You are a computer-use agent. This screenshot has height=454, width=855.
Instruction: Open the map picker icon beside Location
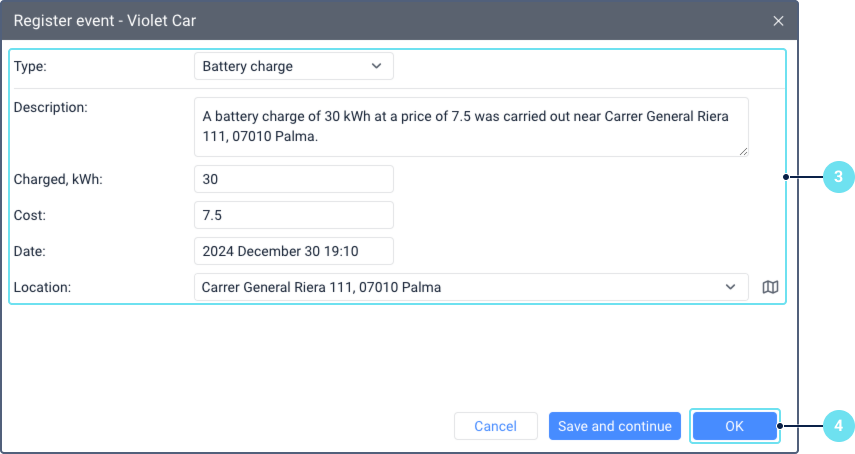pos(770,288)
